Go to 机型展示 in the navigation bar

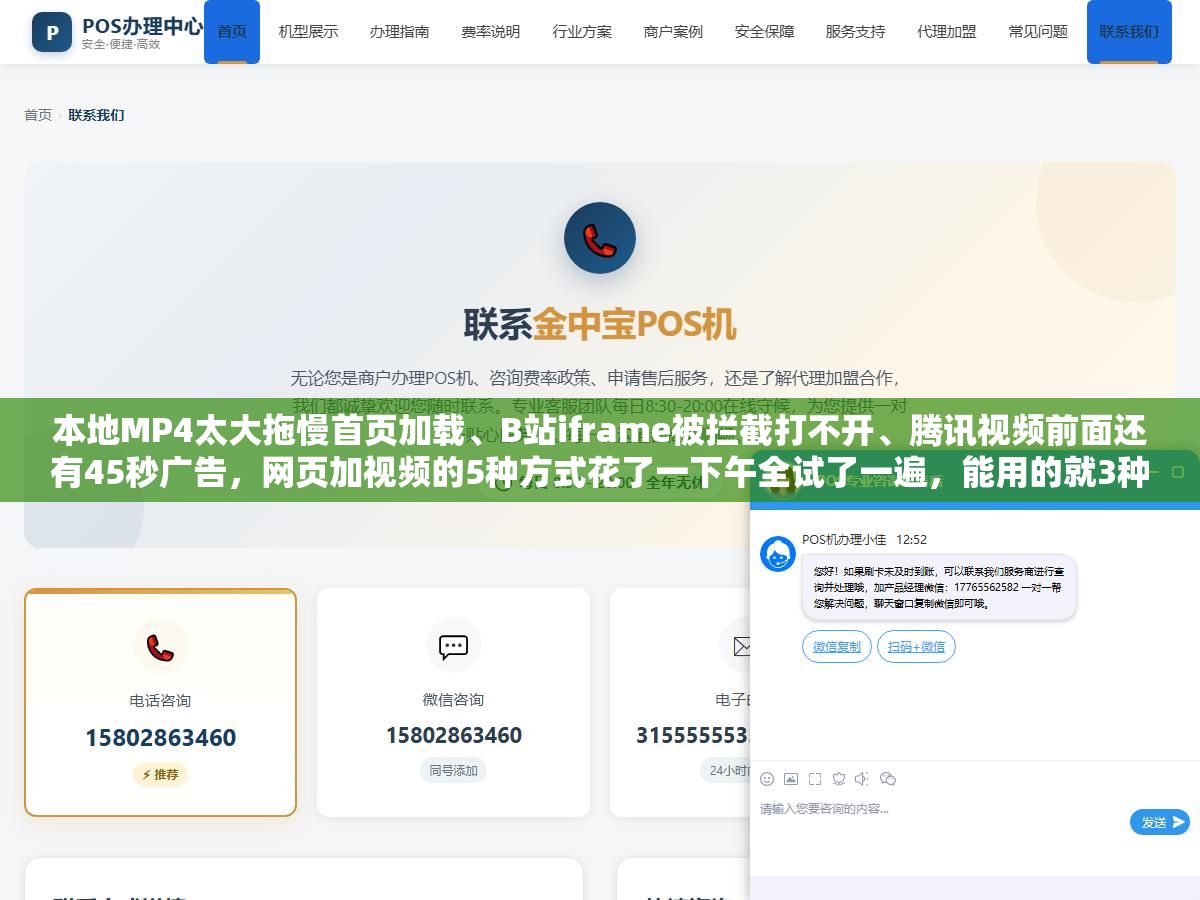[x=308, y=32]
